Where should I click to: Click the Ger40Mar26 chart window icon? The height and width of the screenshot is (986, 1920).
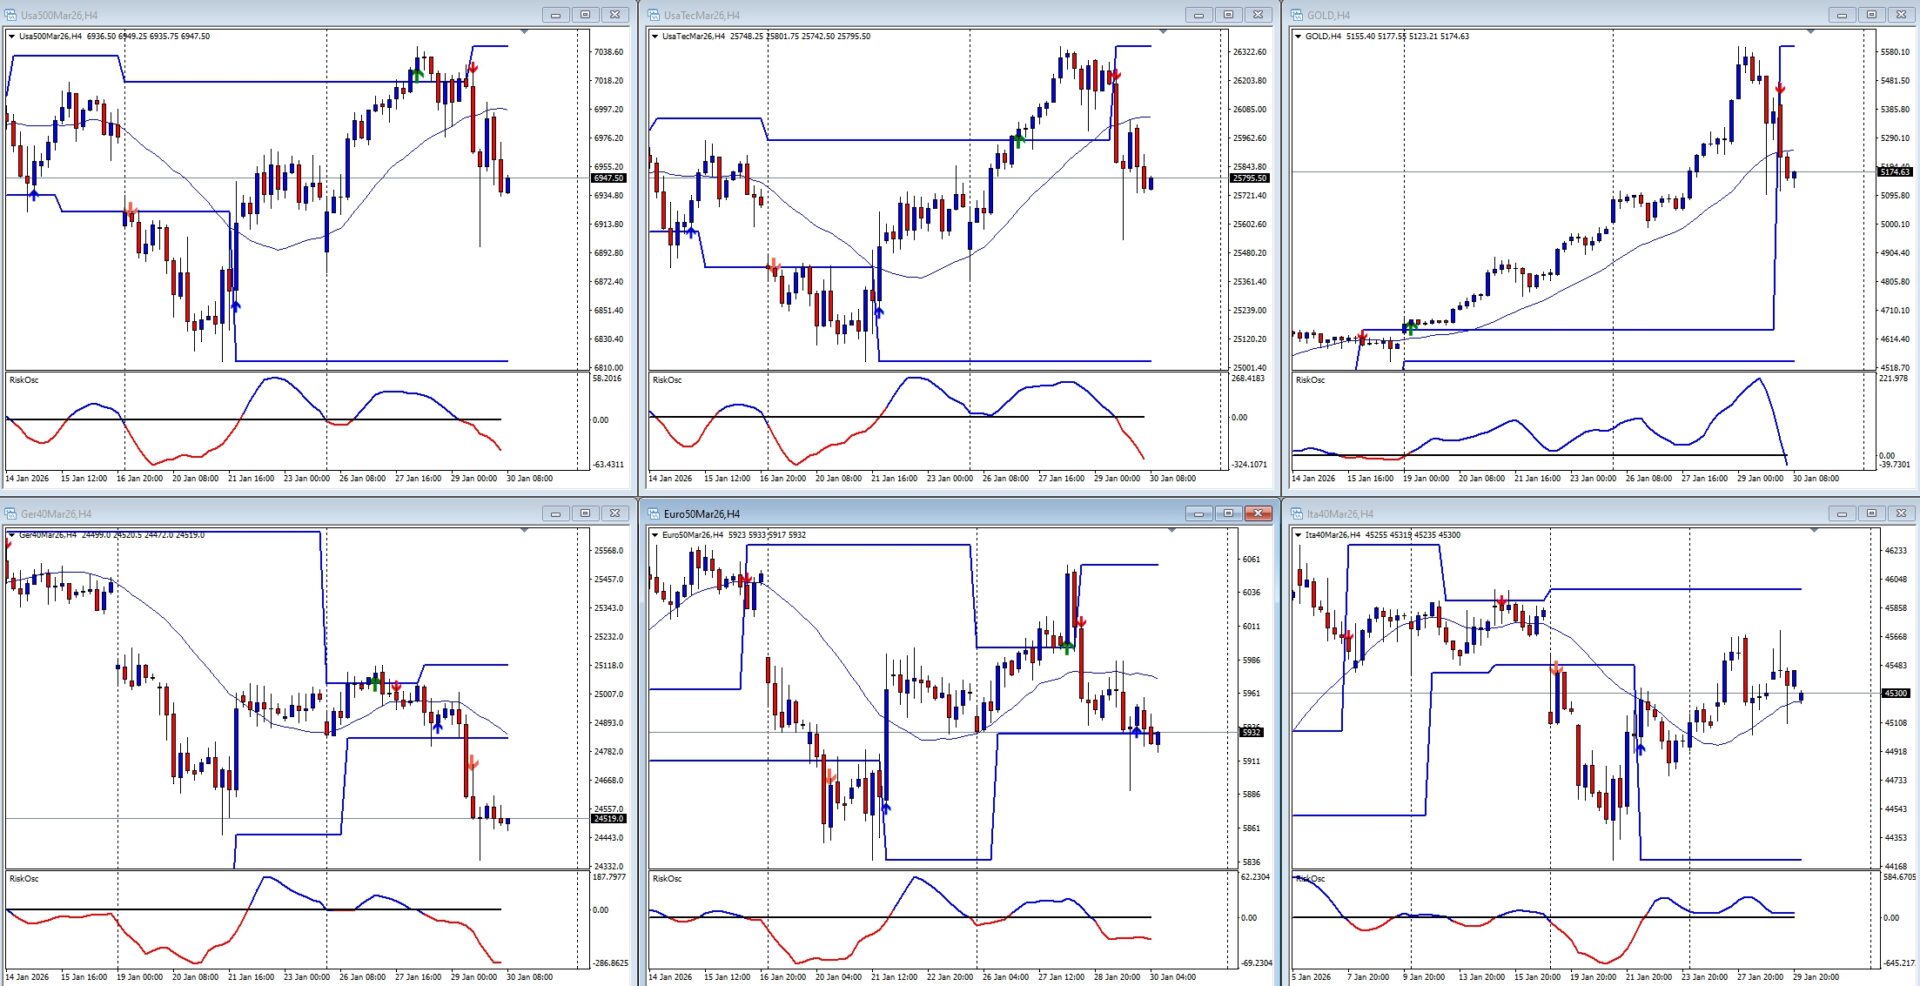(x=11, y=514)
